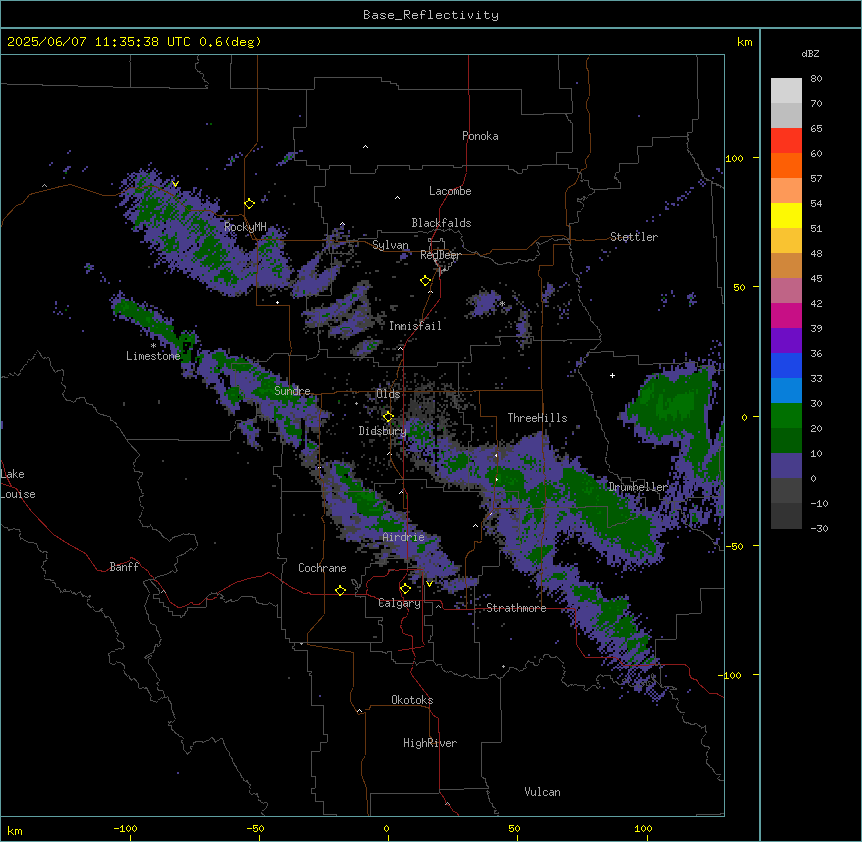Select the orange 57-60 dBZ legend swatch

(786, 165)
